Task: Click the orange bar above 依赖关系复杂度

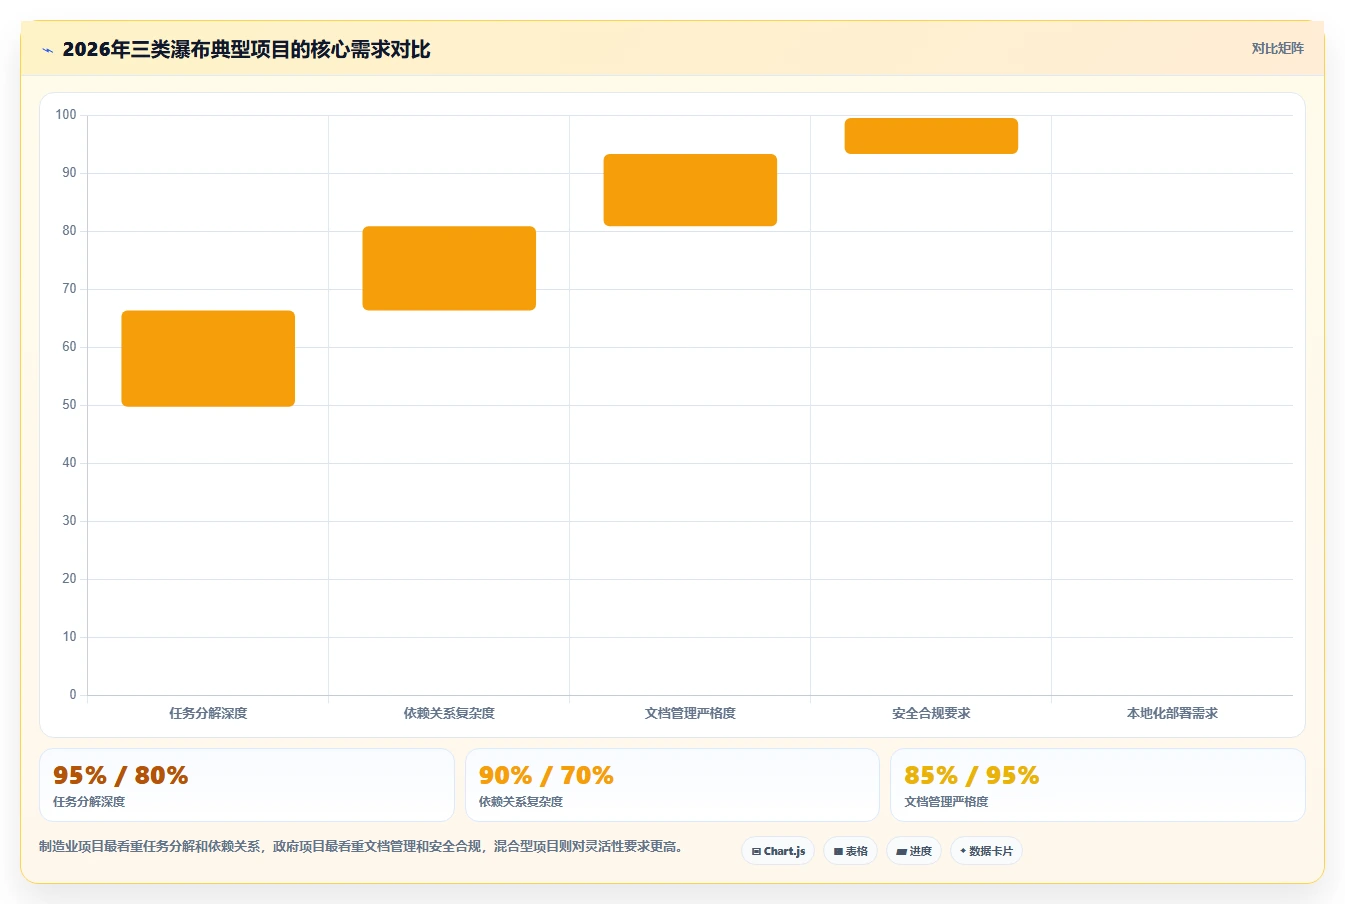Action: coord(449,268)
